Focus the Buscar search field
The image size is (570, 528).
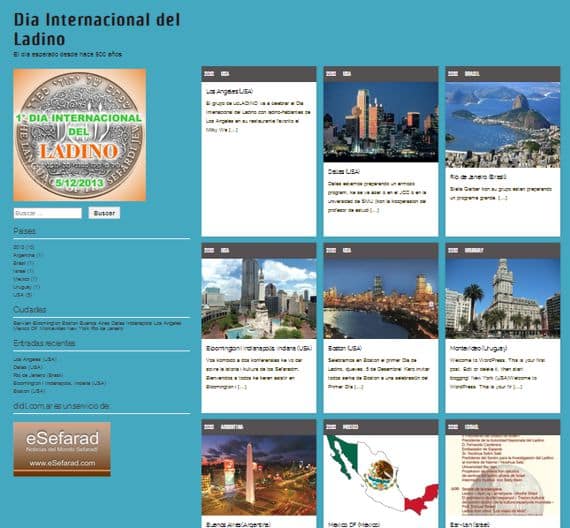tap(48, 213)
